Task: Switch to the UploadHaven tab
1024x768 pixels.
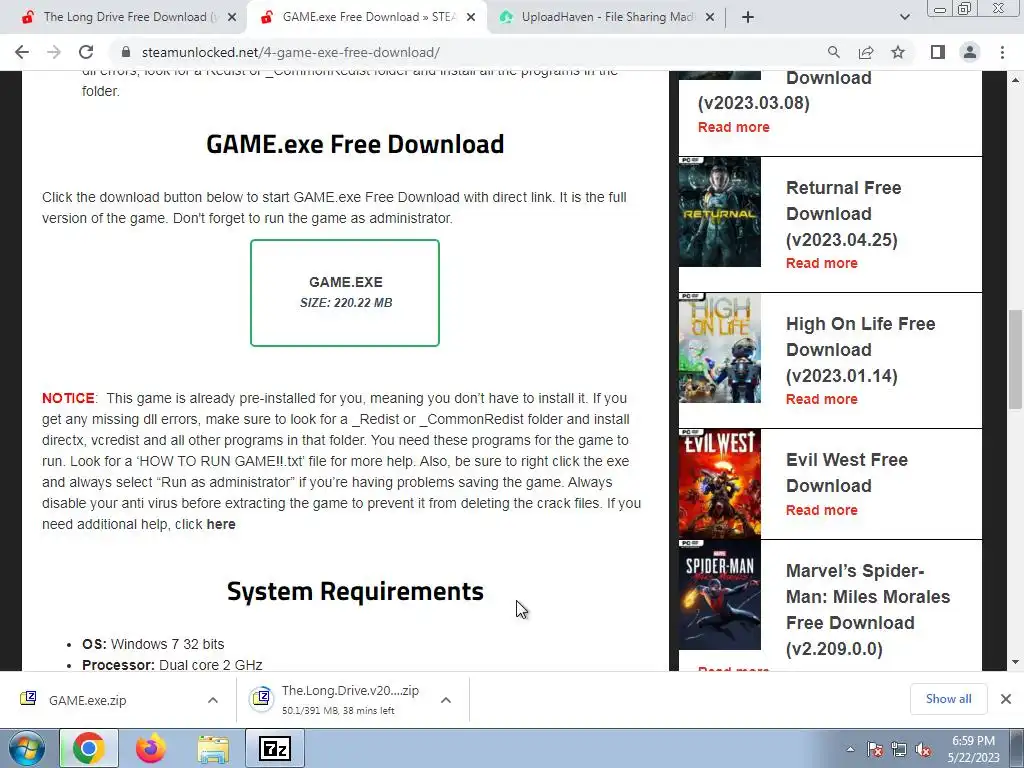Action: (x=607, y=17)
